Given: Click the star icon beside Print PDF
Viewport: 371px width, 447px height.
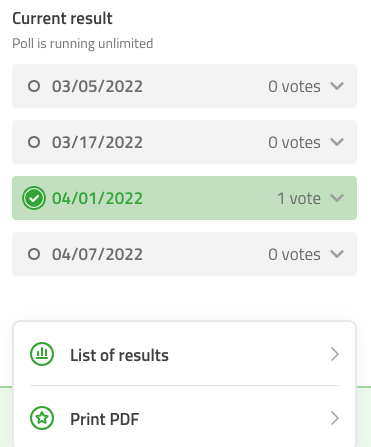Looking at the screenshot, I should click(x=42, y=418).
